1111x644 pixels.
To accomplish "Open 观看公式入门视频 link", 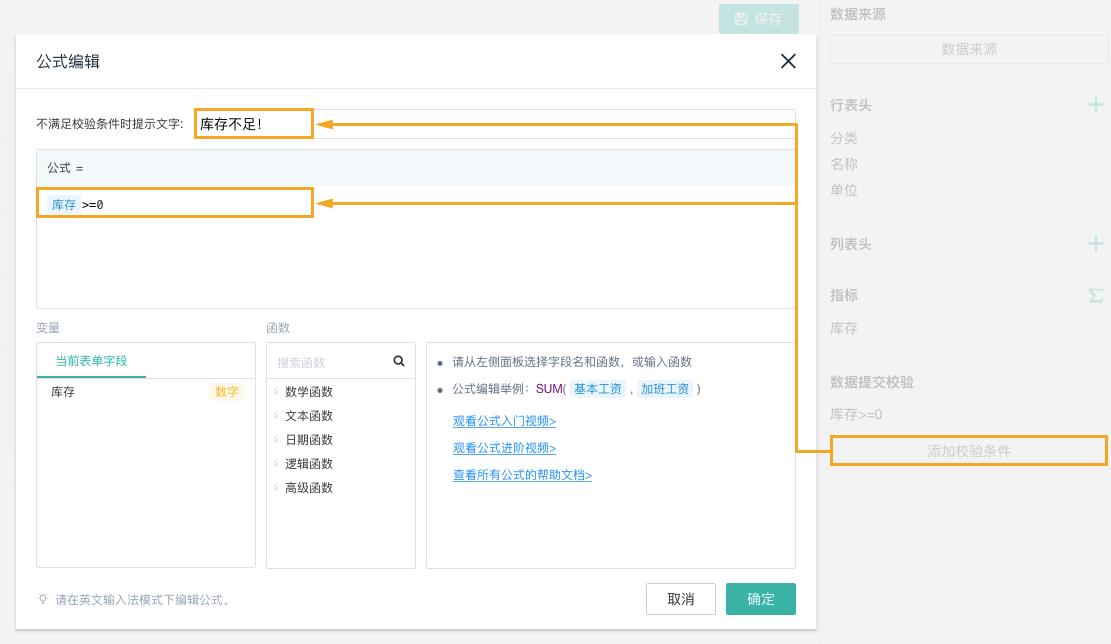I will coord(504,421).
